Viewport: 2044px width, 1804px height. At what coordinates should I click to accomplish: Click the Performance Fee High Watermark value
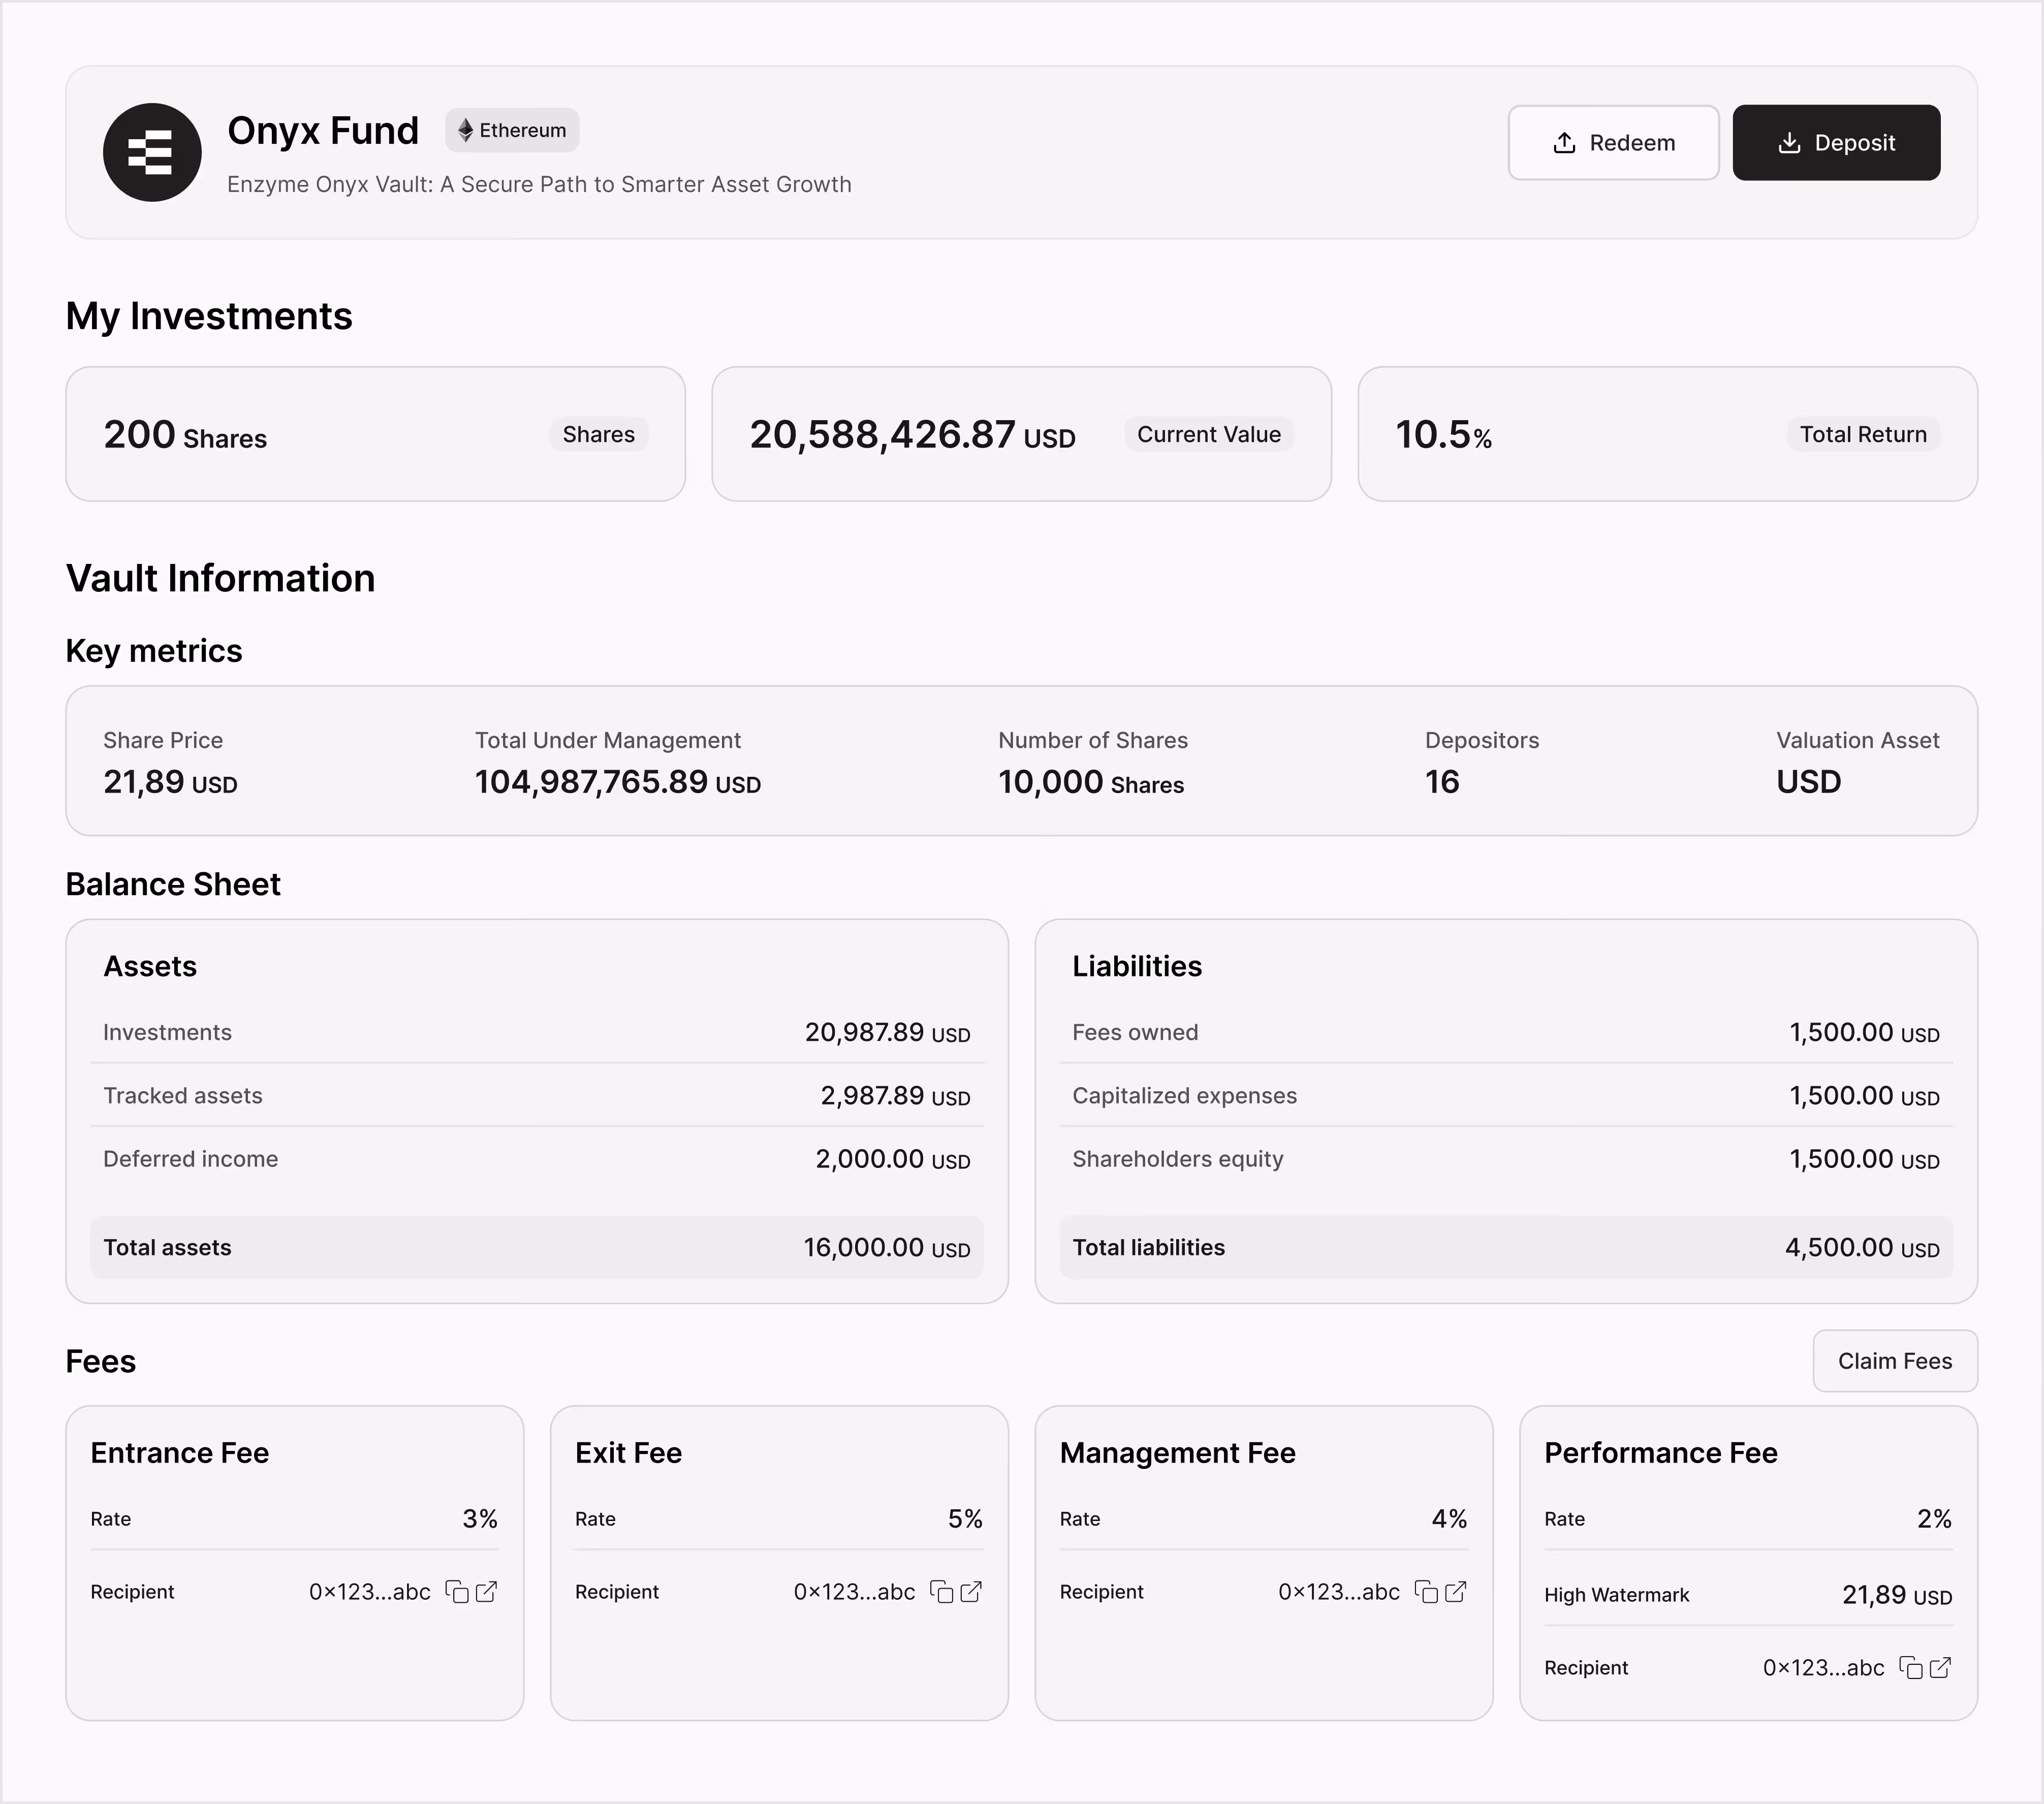click(x=1896, y=1595)
